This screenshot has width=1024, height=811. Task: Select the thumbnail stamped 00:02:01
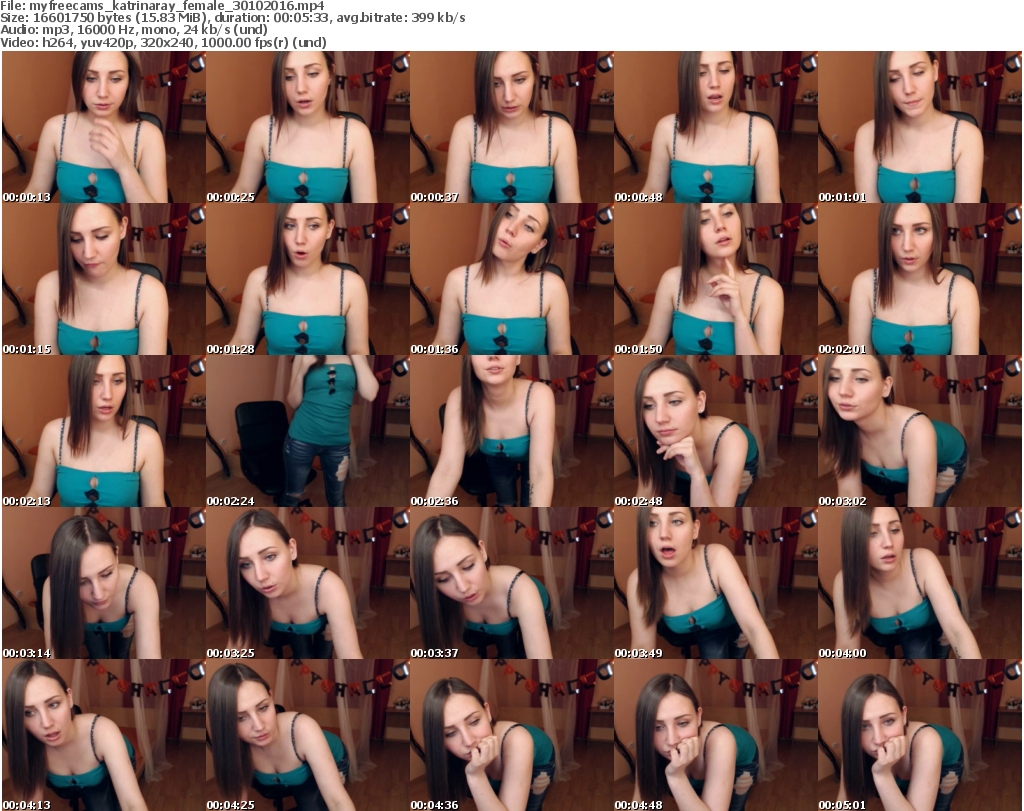tap(920, 279)
